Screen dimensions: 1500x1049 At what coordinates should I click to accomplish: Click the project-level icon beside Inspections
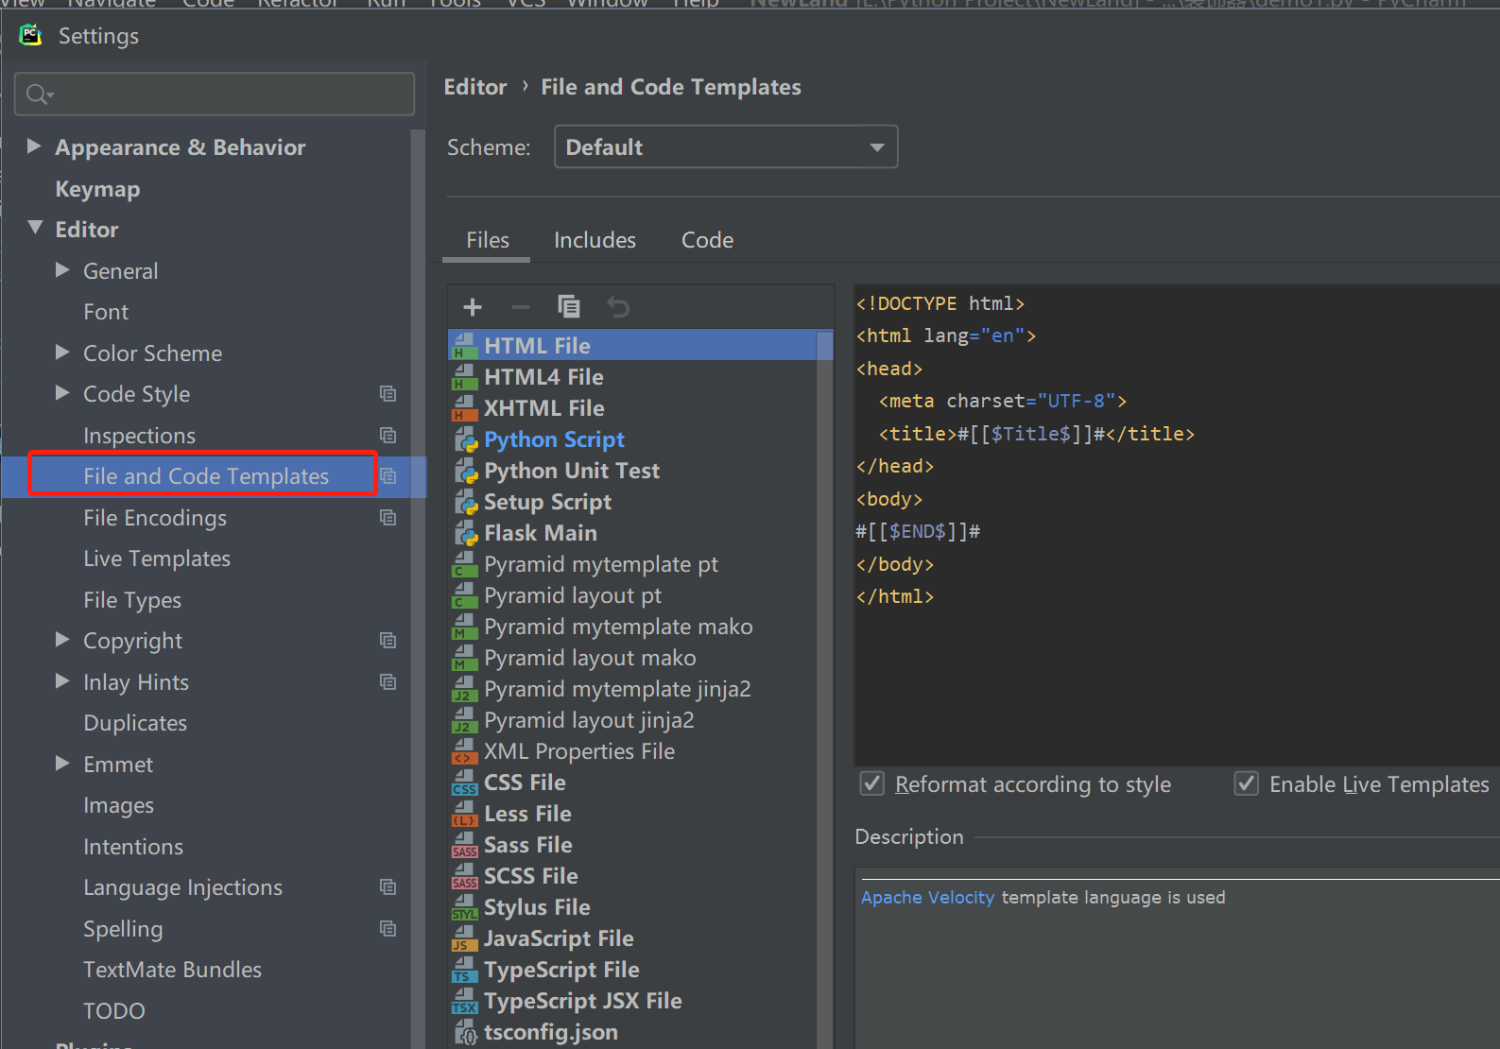(x=388, y=435)
